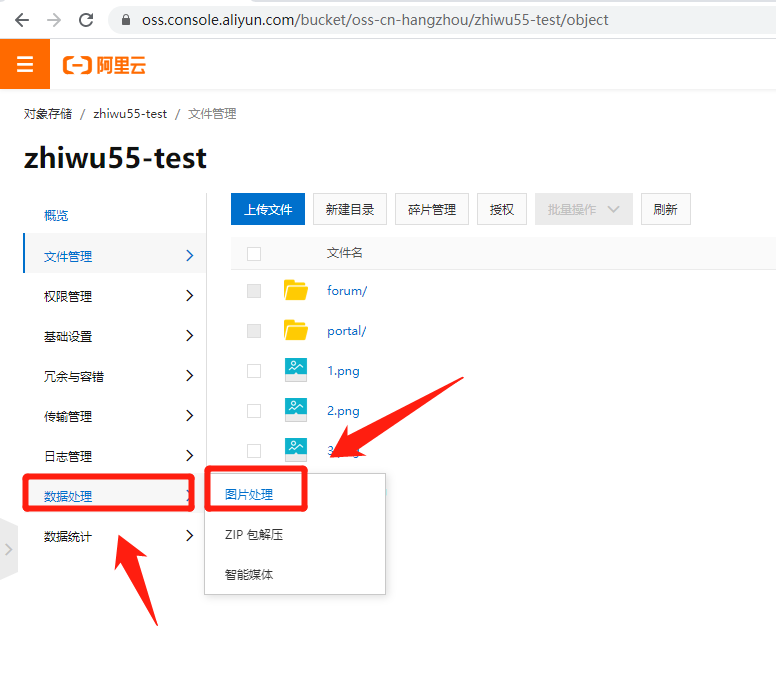Expand the 冗余与容错 chevron
Image resolution: width=776 pixels, height=677 pixels.
click(x=190, y=376)
